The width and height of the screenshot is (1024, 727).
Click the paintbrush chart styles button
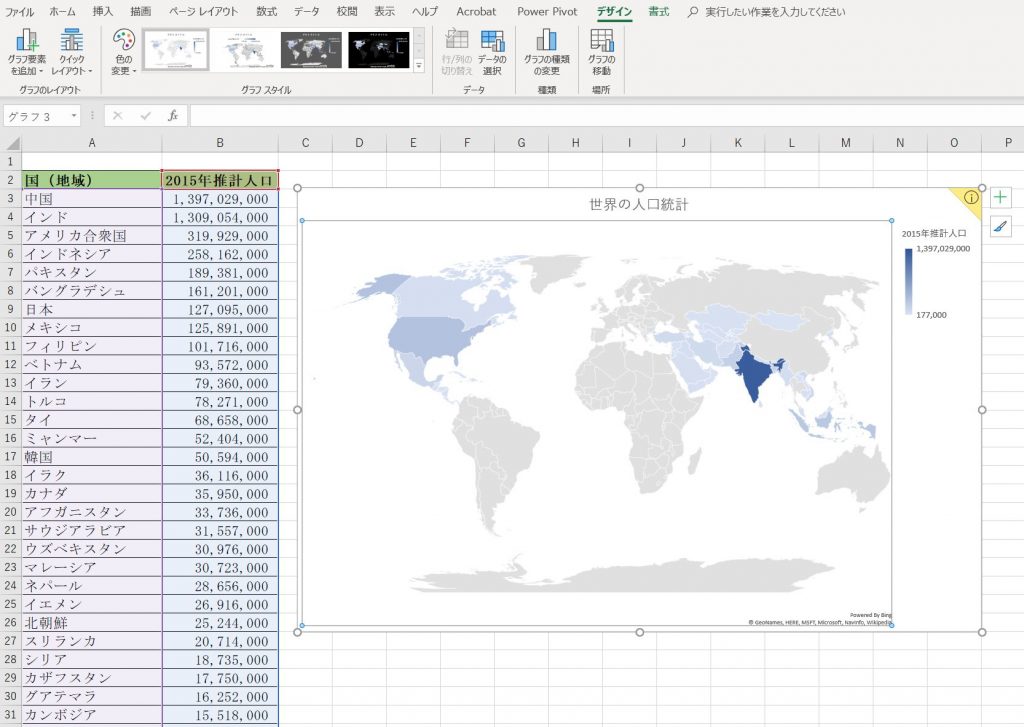click(x=1001, y=227)
